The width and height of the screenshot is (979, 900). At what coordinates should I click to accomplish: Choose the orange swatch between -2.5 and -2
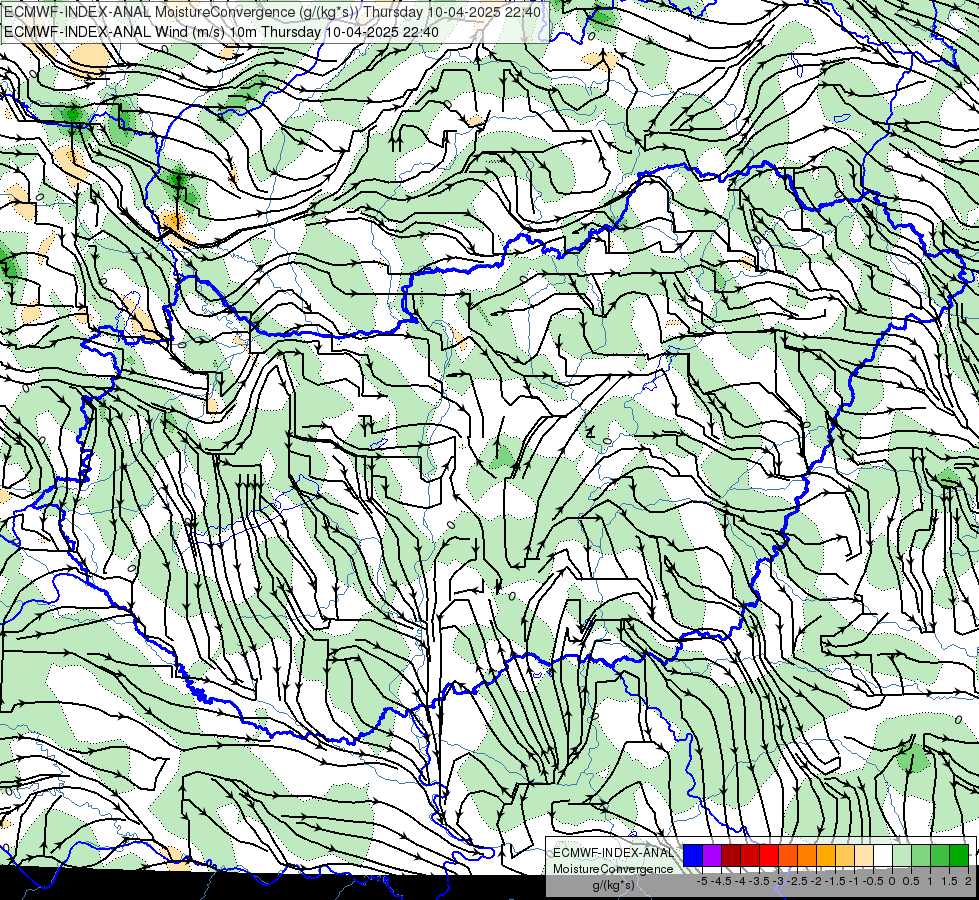point(807,855)
